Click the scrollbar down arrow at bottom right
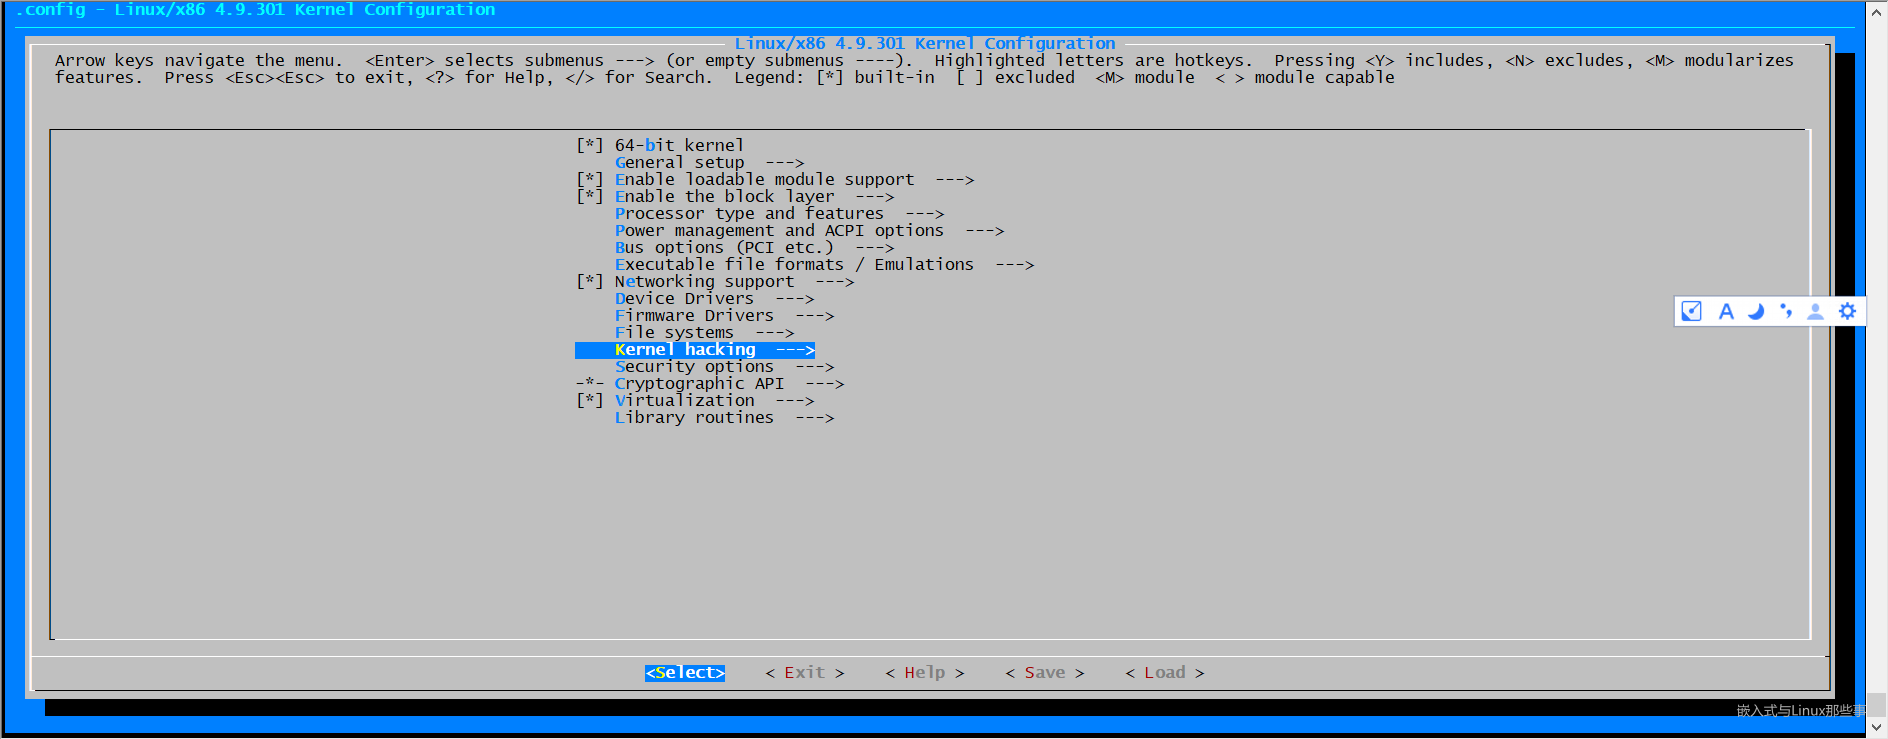Viewport: 1888px width, 739px height. pyautogui.click(x=1876, y=727)
